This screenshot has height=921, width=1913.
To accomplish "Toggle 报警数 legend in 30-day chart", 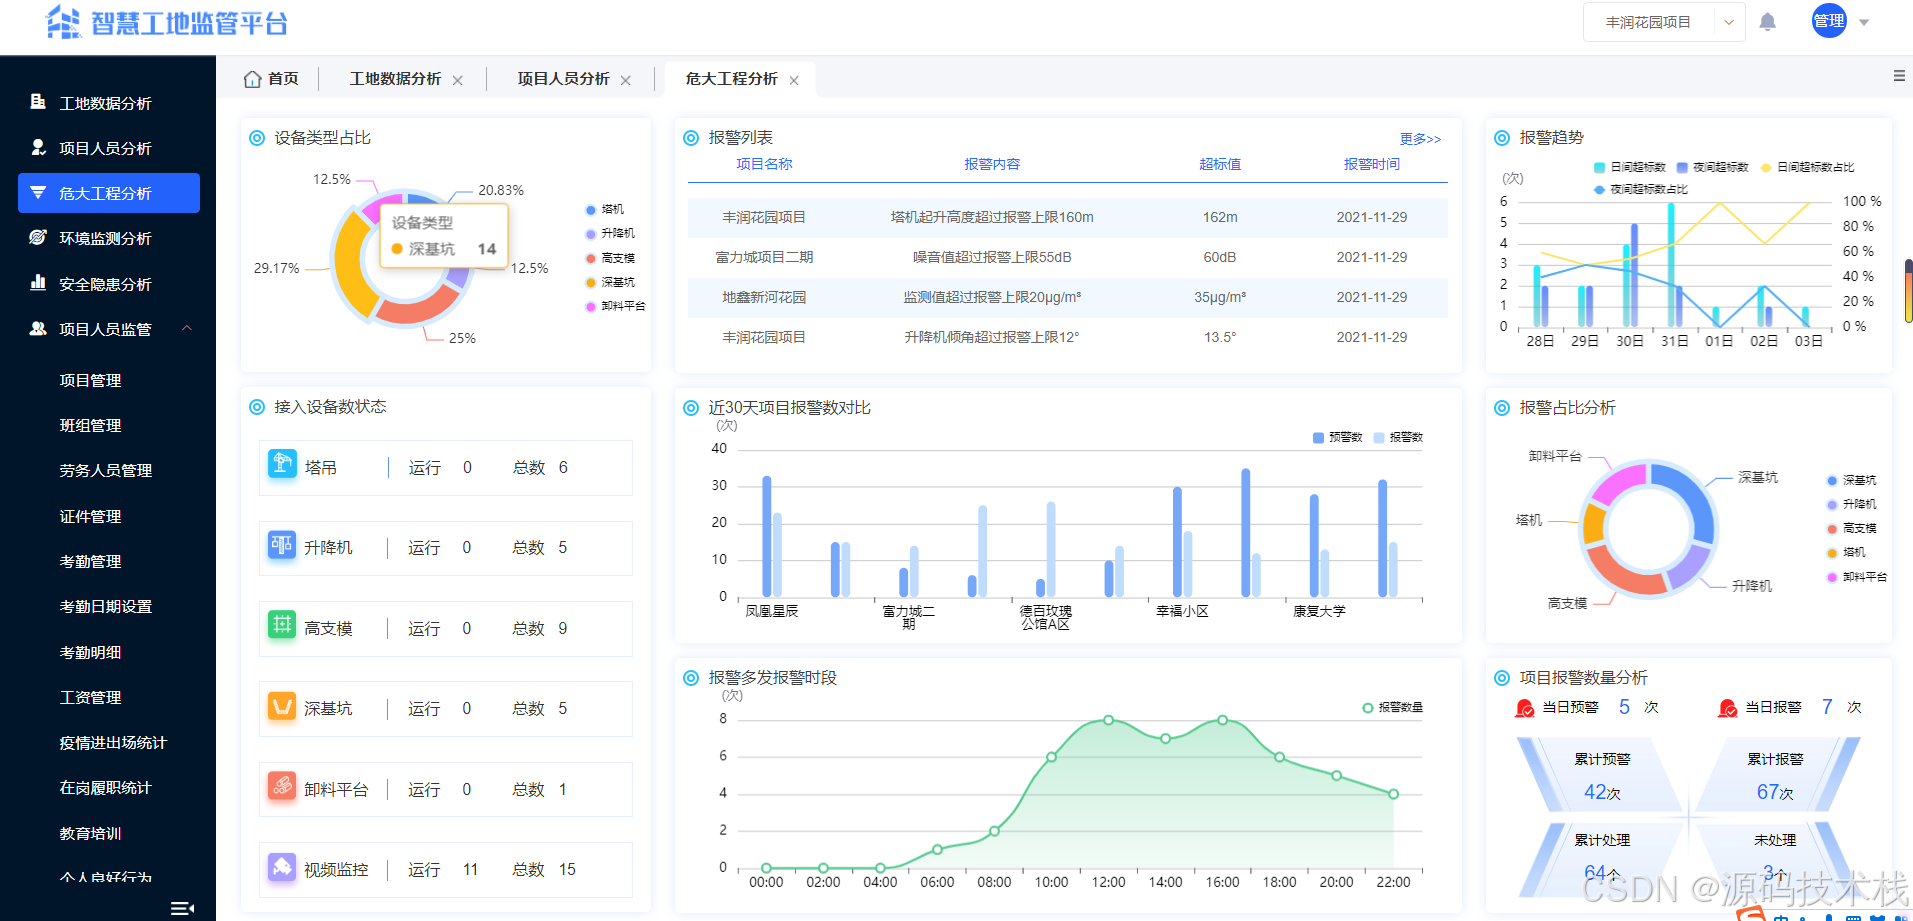I will 1399,437.
